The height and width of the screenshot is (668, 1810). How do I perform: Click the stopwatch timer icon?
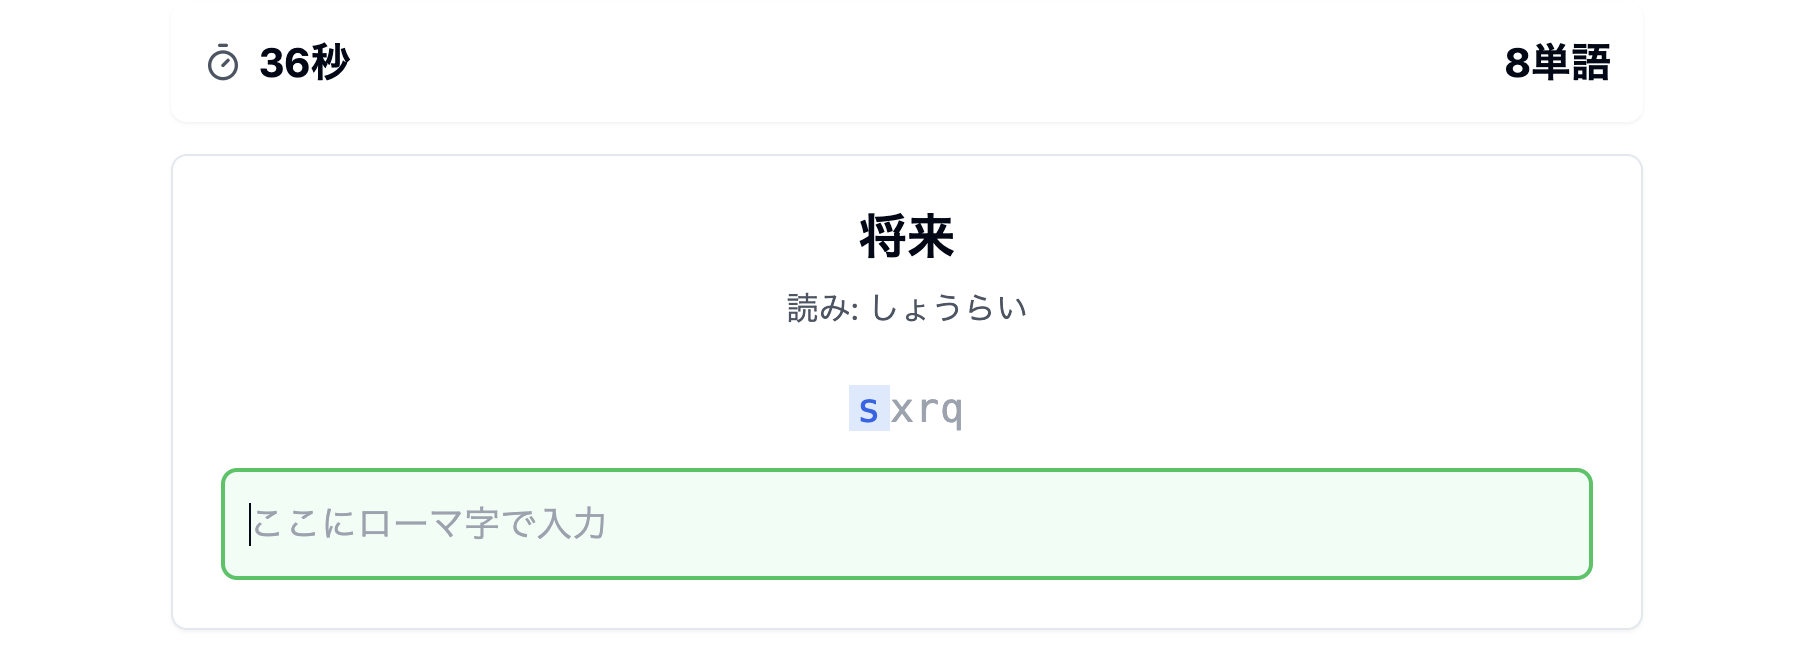point(222,63)
